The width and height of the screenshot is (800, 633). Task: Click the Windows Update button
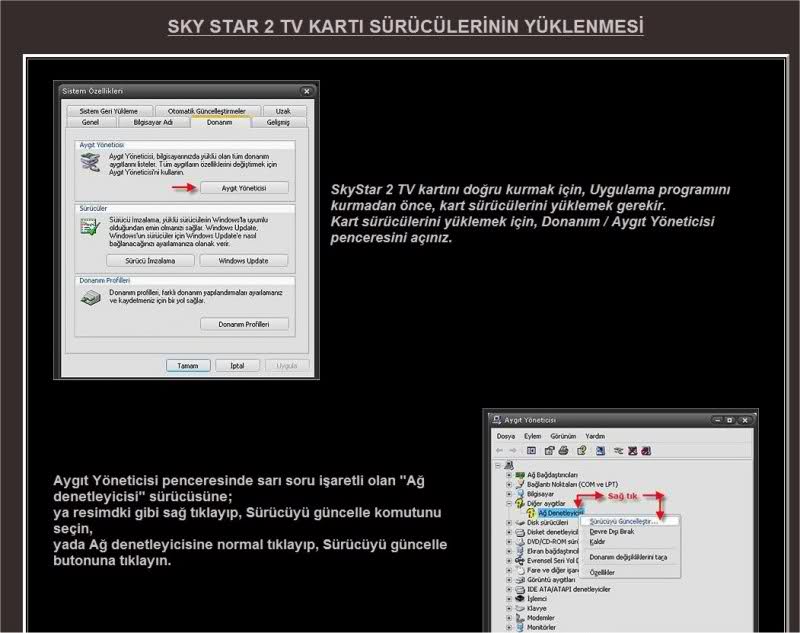(243, 260)
